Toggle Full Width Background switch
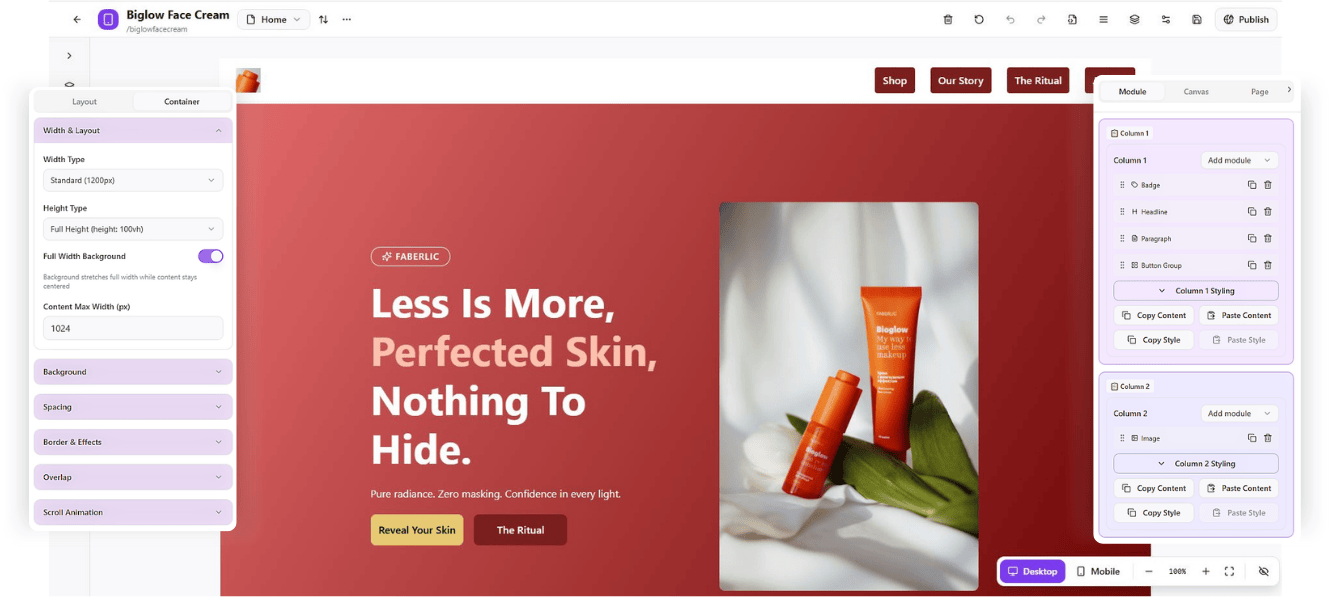Viewport: 1330px width, 597px height. (x=210, y=256)
